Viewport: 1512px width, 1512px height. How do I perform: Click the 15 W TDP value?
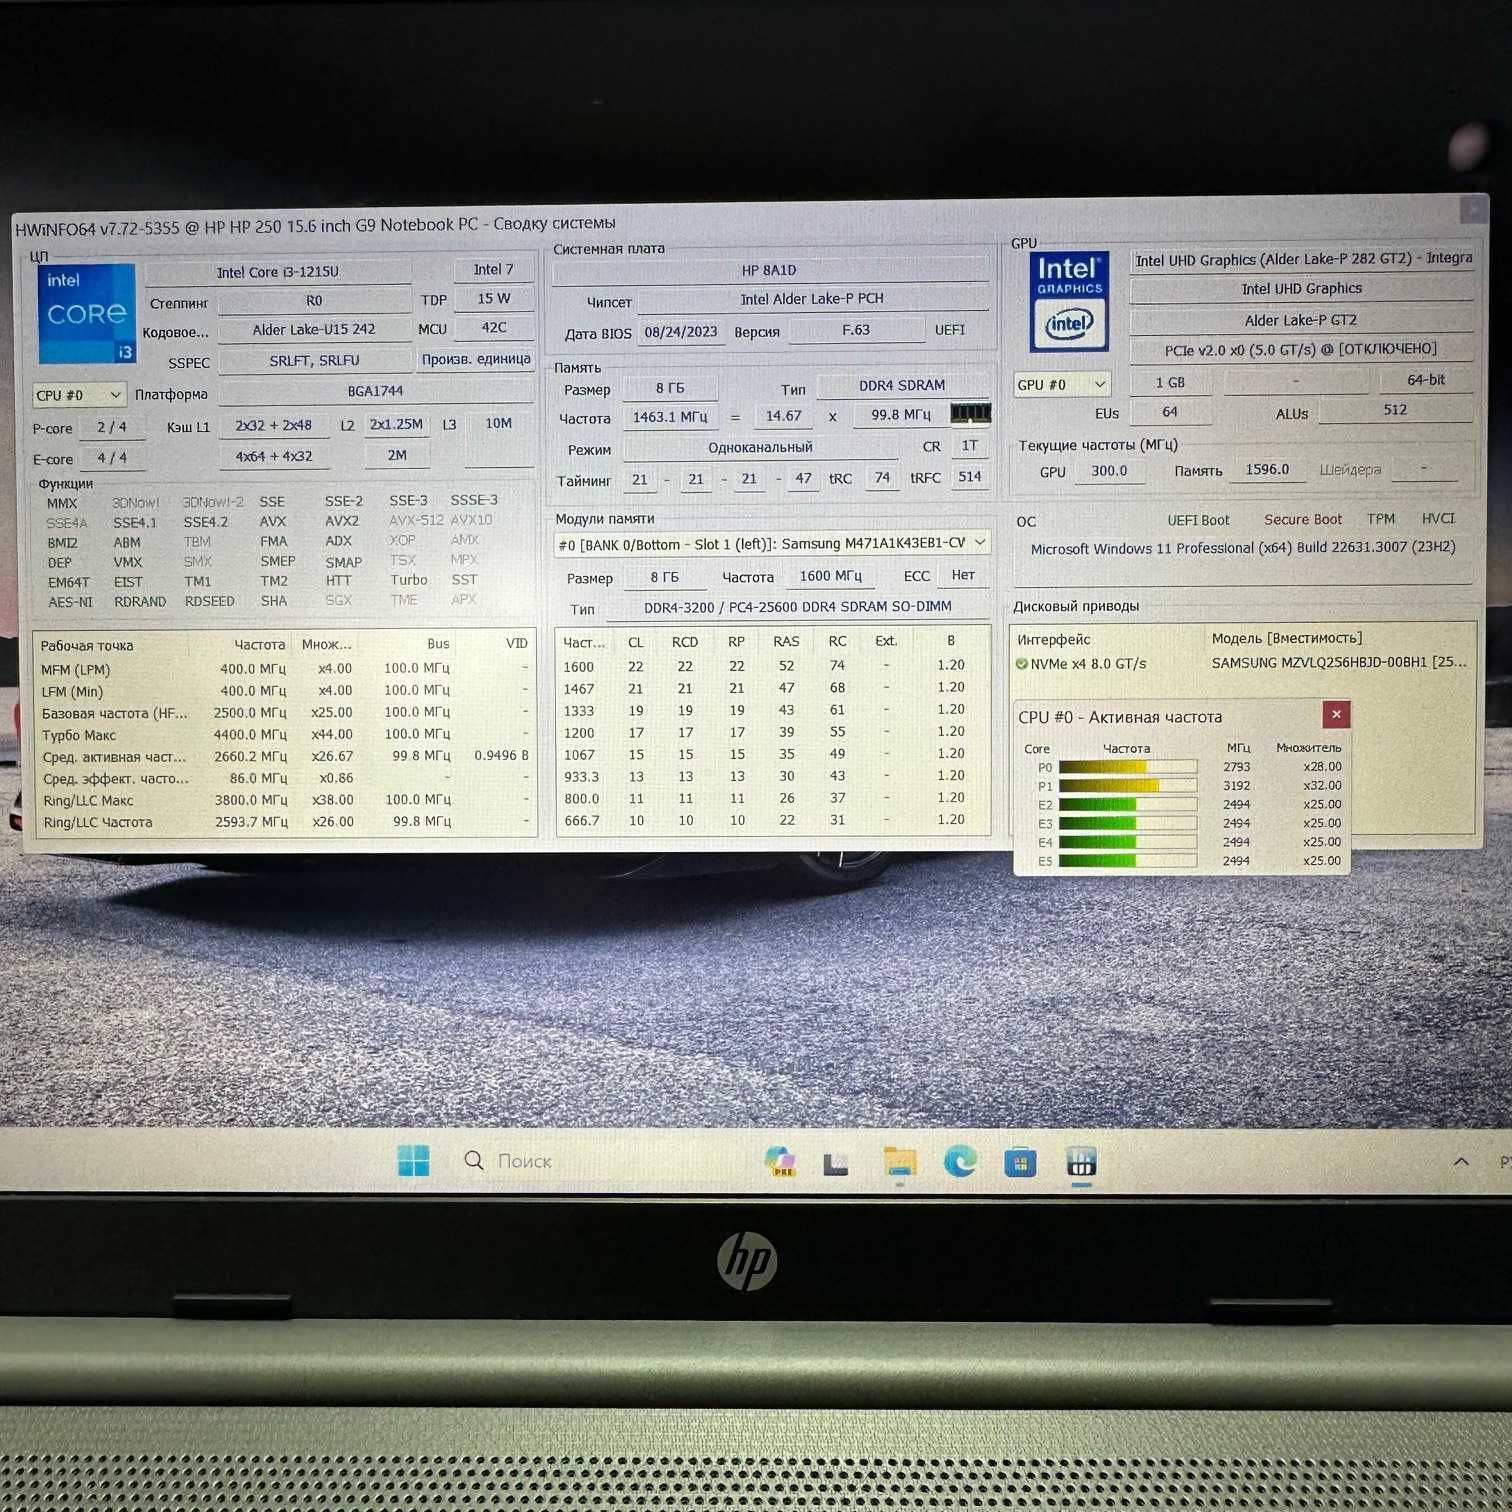pos(493,298)
